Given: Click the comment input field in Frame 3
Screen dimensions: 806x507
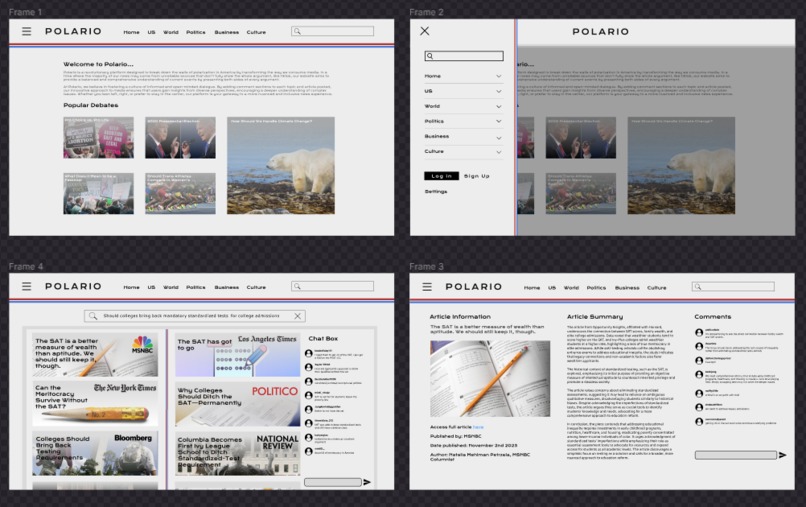Looking at the screenshot, I should [x=736, y=455].
